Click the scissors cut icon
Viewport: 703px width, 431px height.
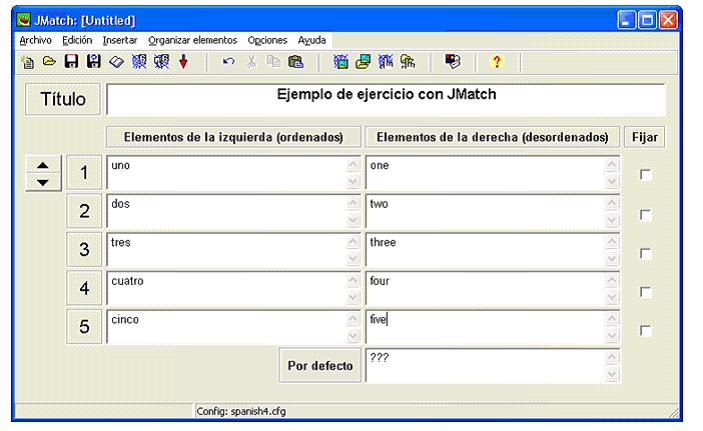coord(251,61)
